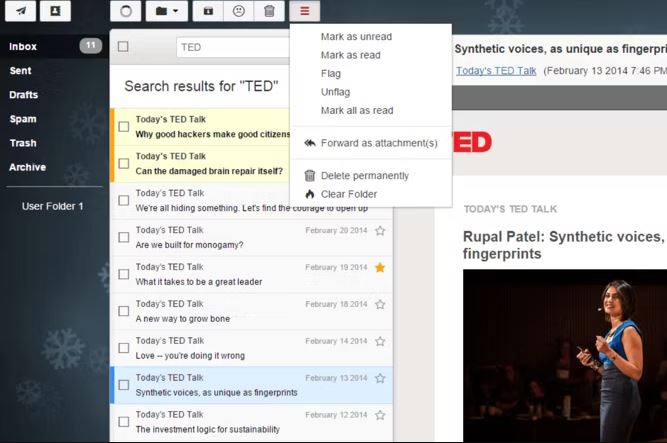Click the compose message paper plane icon
The image size is (667, 443).
[x=20, y=11]
